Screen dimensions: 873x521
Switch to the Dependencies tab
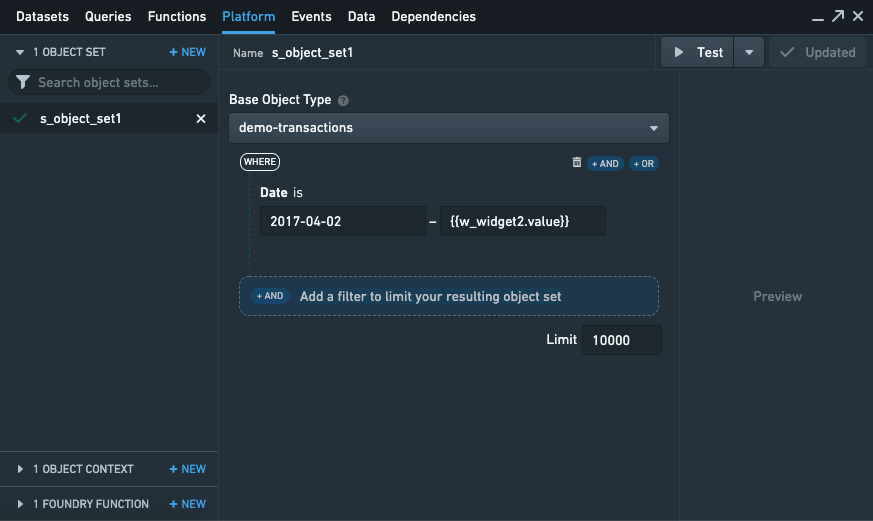click(433, 17)
